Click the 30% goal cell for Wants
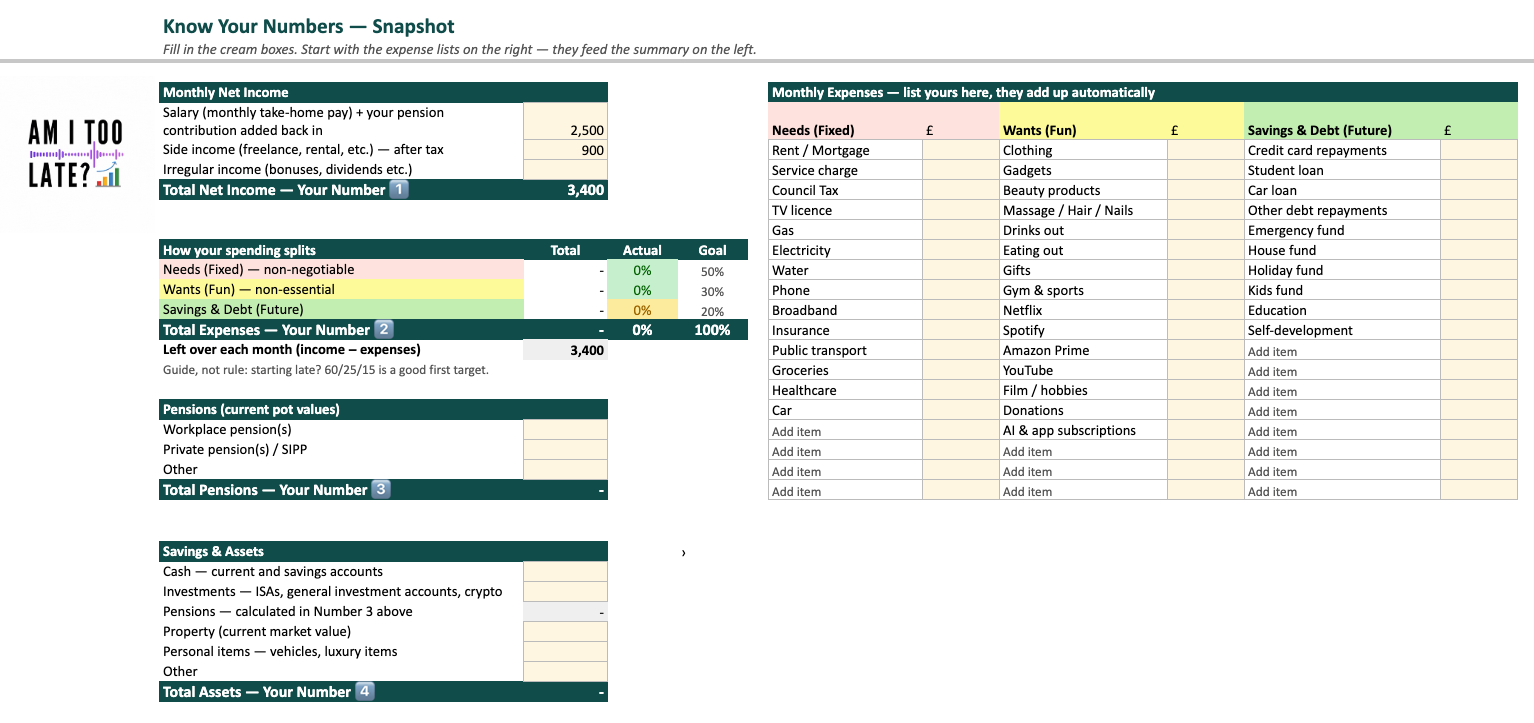The height and width of the screenshot is (723, 1534). [x=712, y=291]
